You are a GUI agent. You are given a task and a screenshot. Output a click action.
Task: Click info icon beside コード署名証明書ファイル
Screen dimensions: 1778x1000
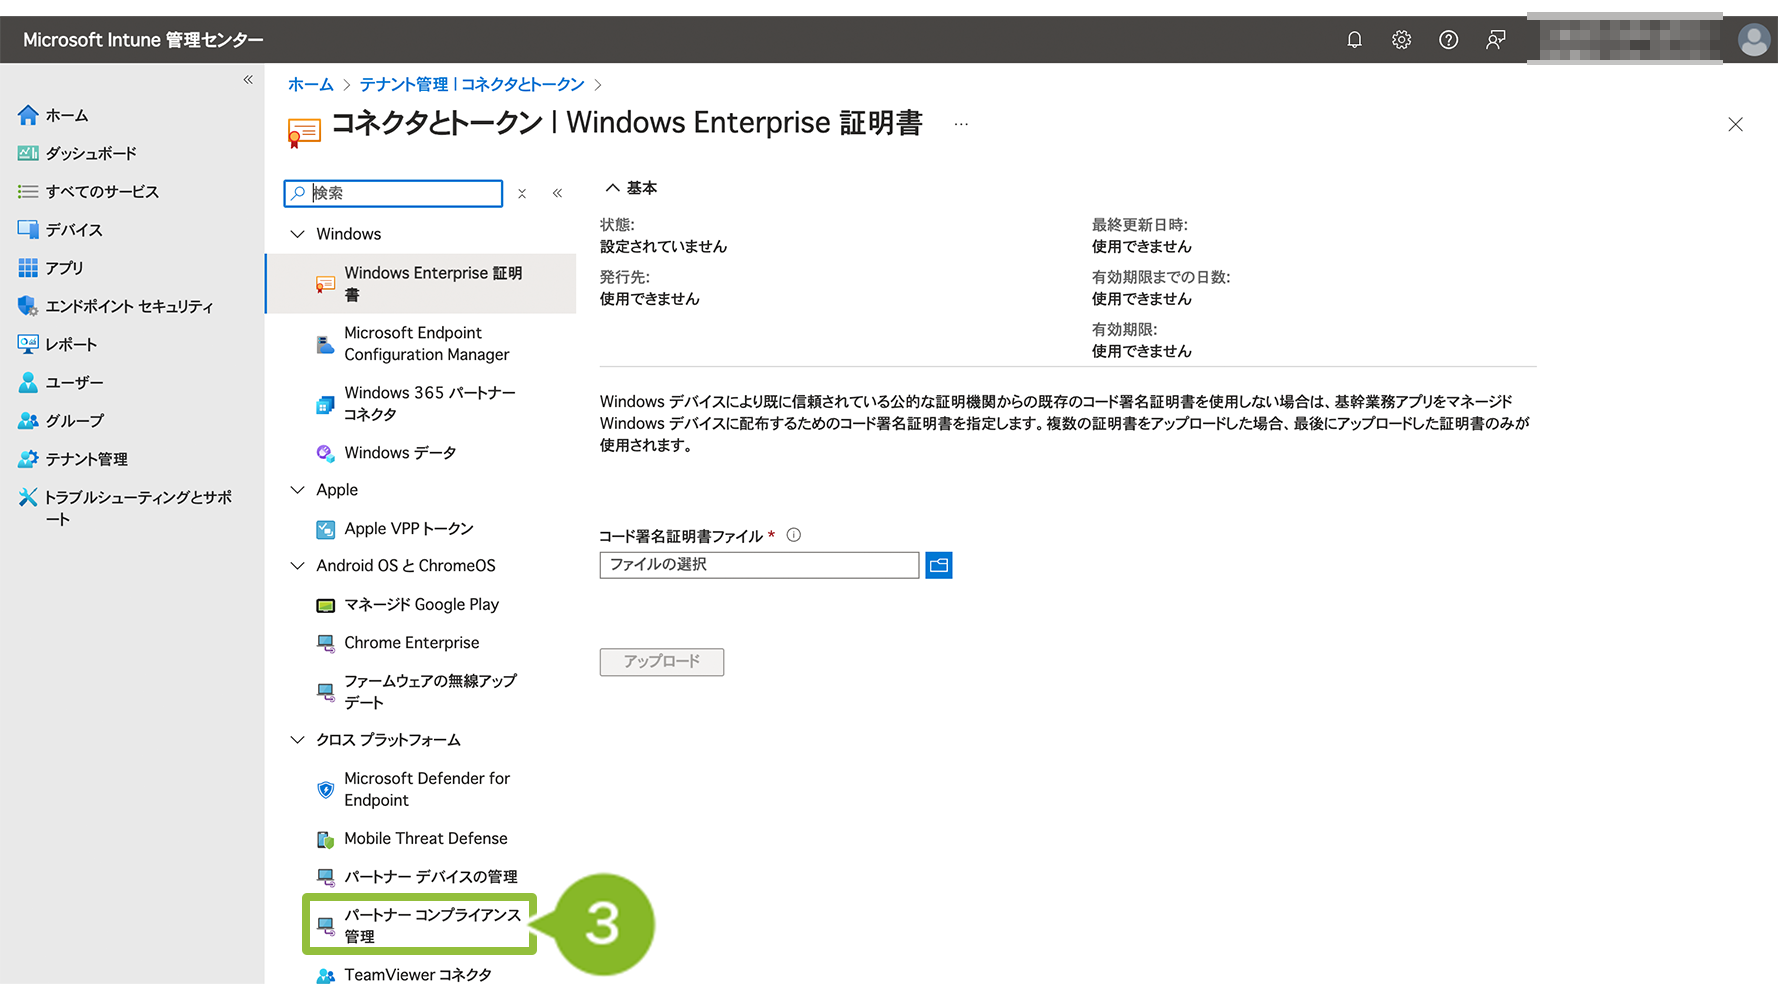point(794,535)
